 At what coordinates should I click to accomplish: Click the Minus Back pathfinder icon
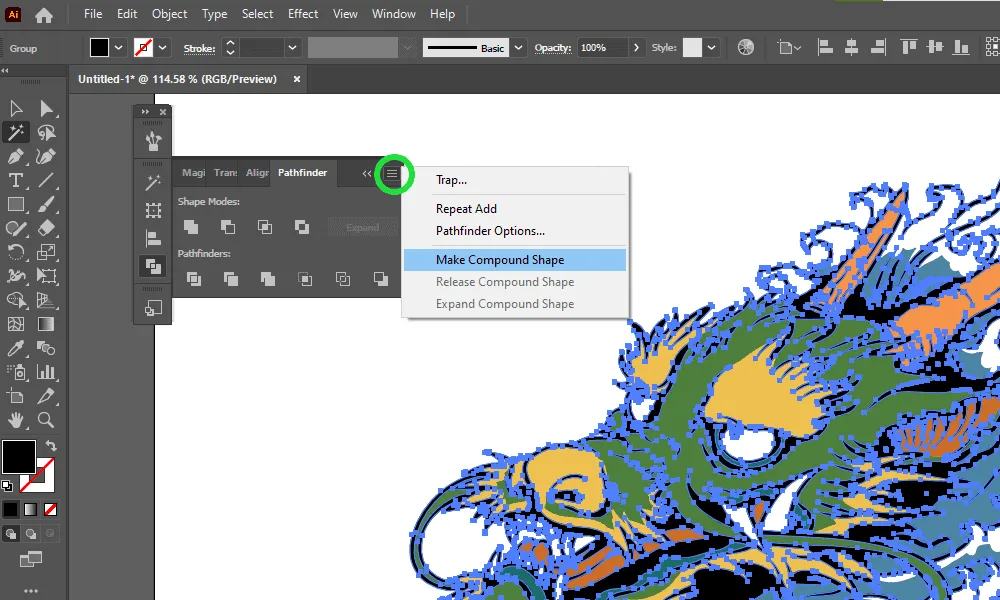point(380,279)
